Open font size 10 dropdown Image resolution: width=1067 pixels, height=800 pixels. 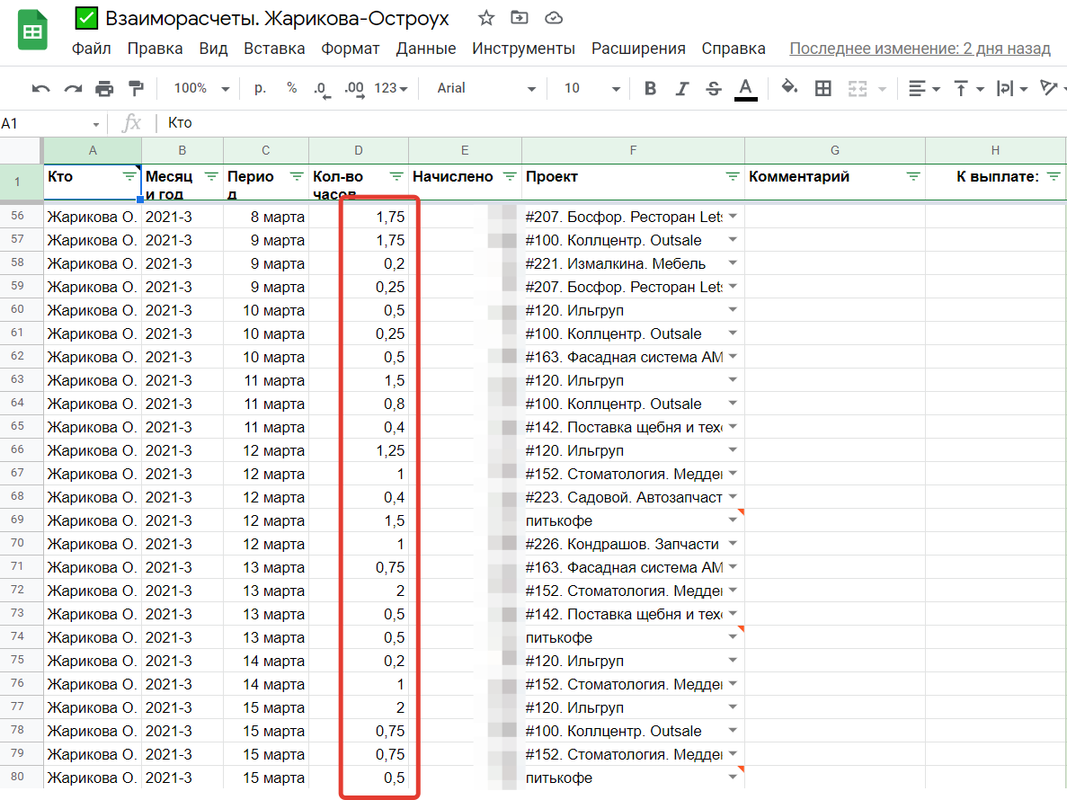pos(592,88)
